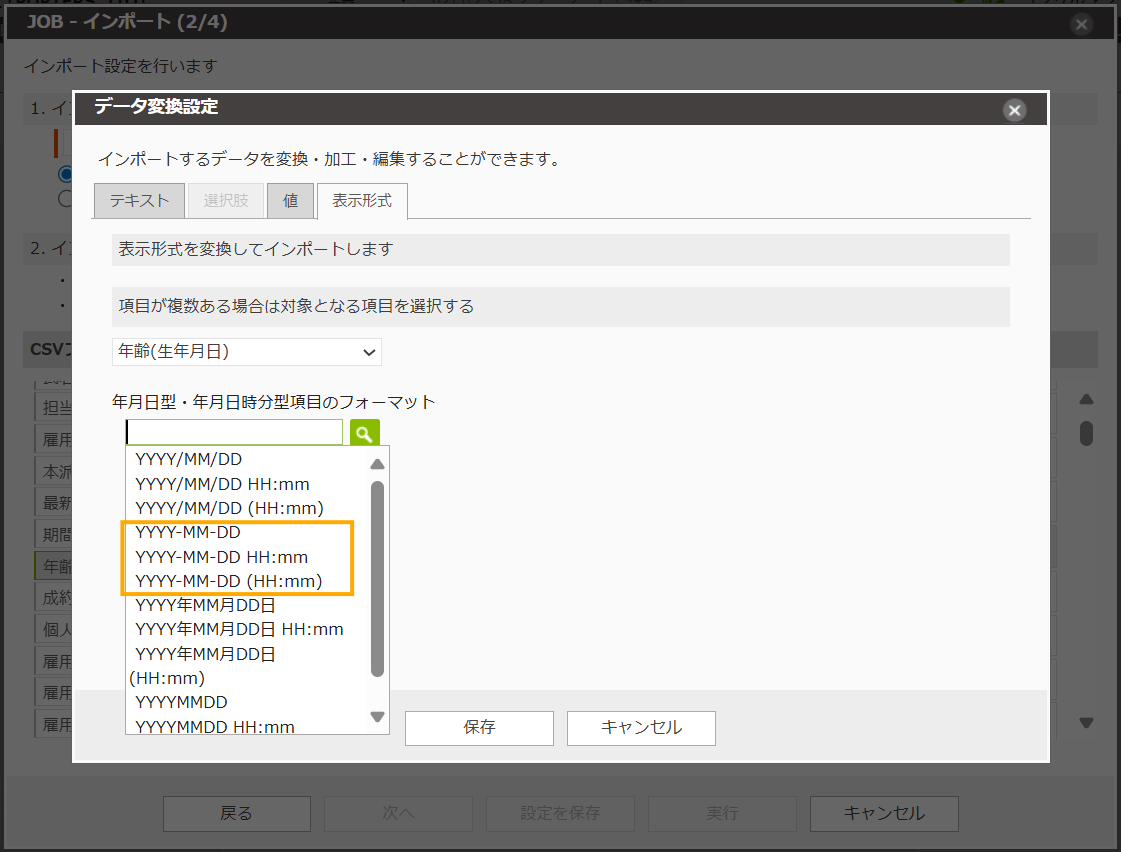Click the 戻る button at the bottom

[x=237, y=813]
